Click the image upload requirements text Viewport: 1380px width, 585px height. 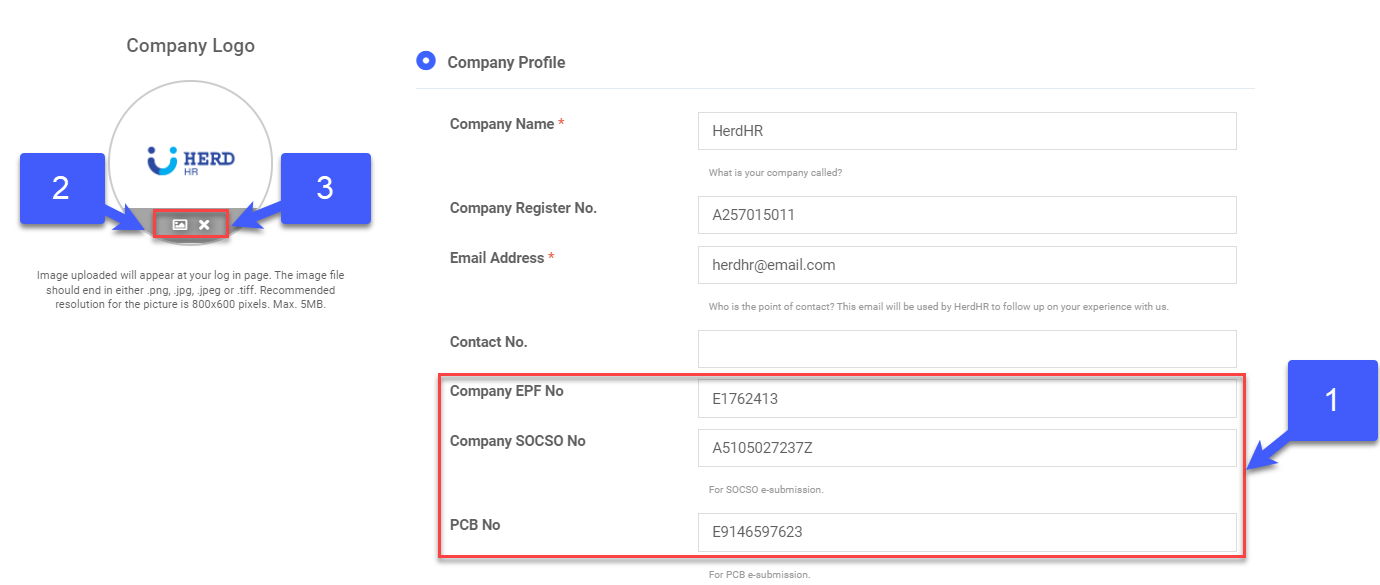[x=190, y=289]
